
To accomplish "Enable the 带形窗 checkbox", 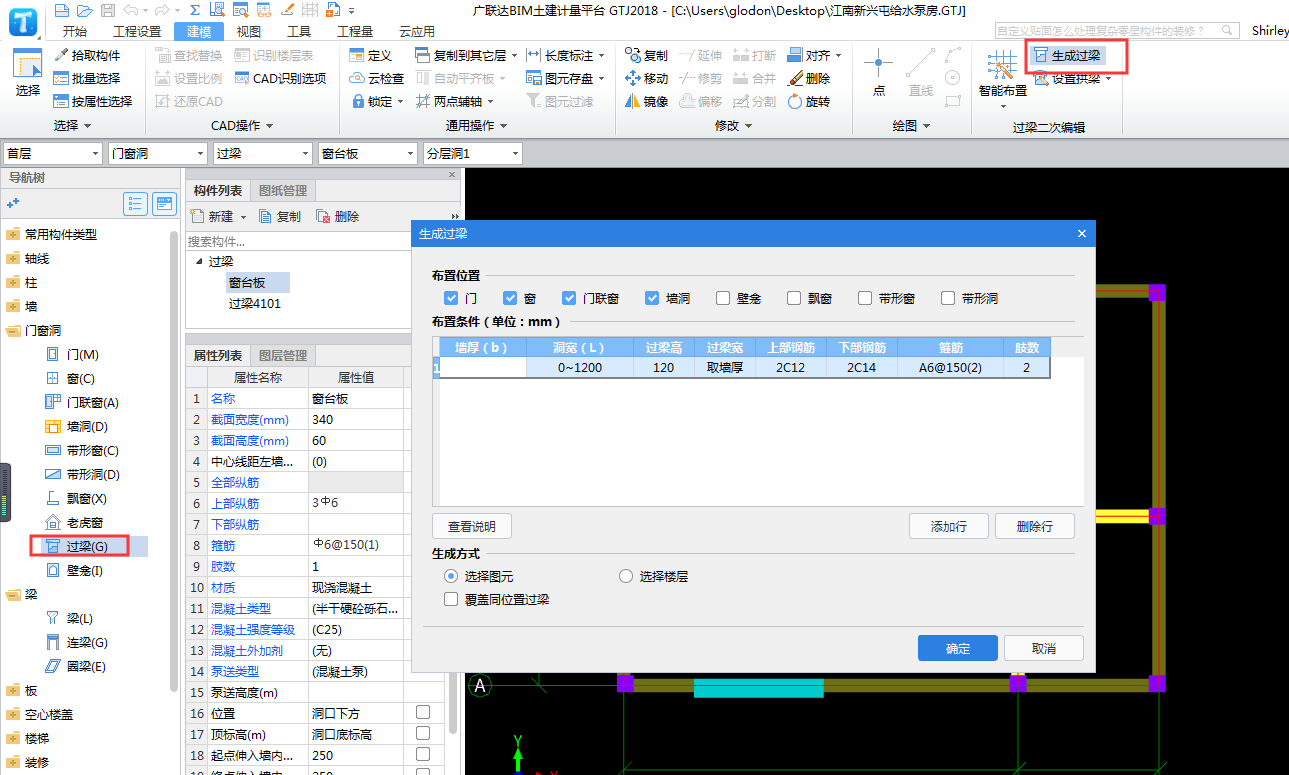I will pos(865,298).
